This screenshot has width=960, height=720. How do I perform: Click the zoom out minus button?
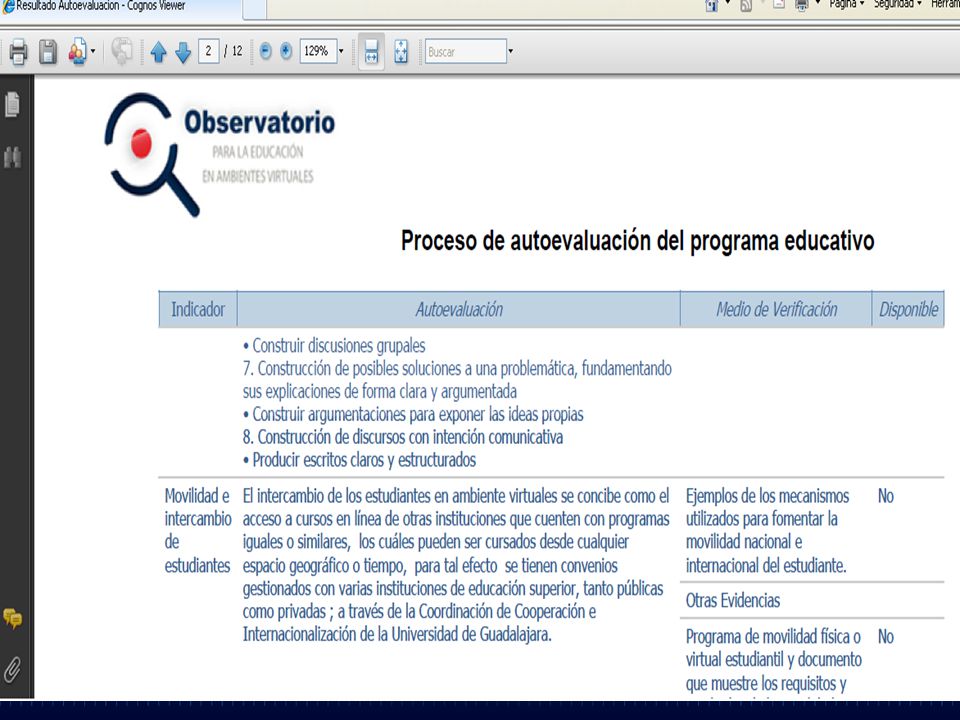[x=265, y=51]
